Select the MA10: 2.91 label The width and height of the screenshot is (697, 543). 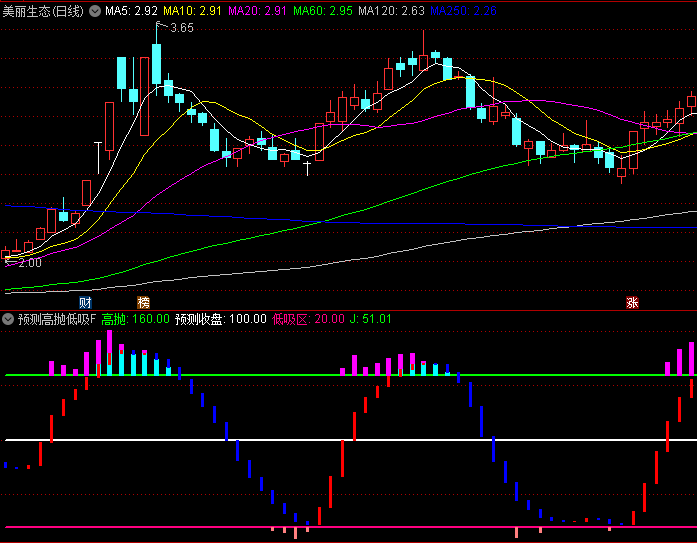192,11
